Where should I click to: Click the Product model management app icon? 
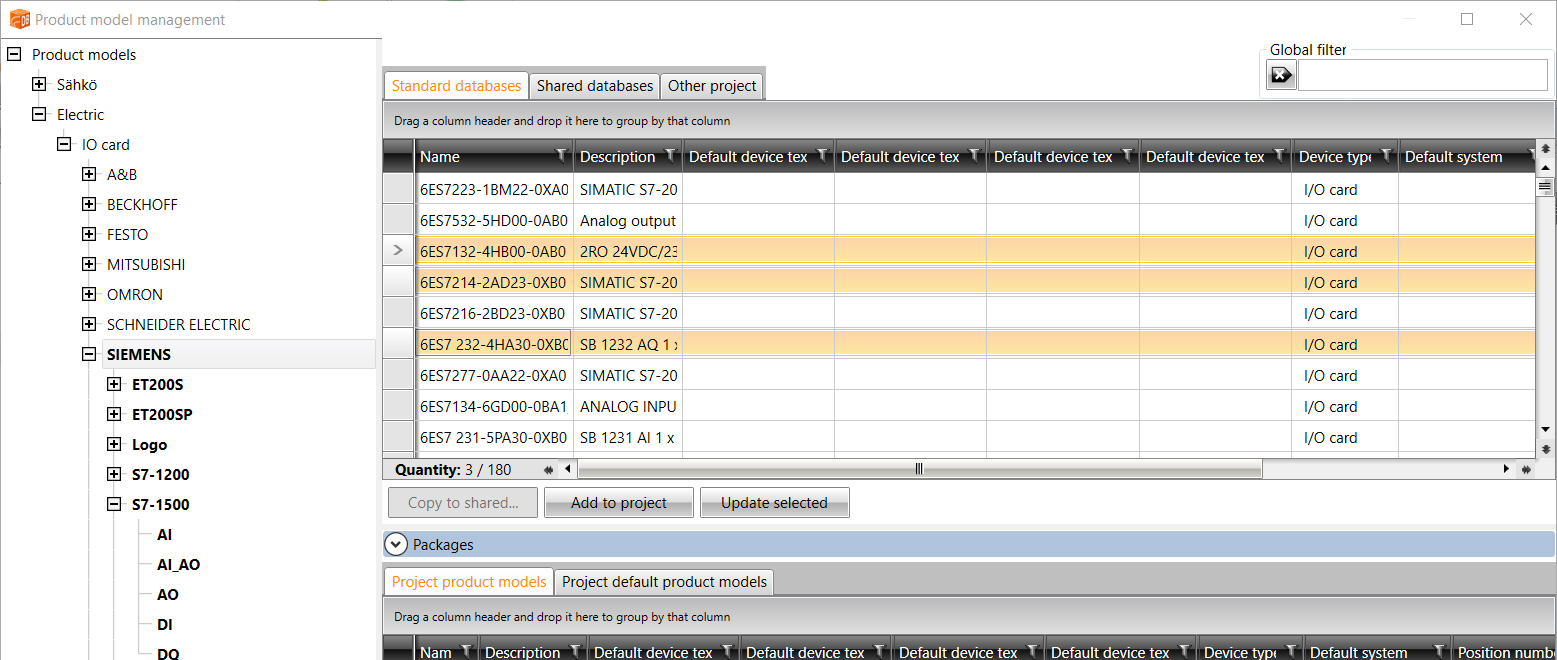[x=20, y=19]
